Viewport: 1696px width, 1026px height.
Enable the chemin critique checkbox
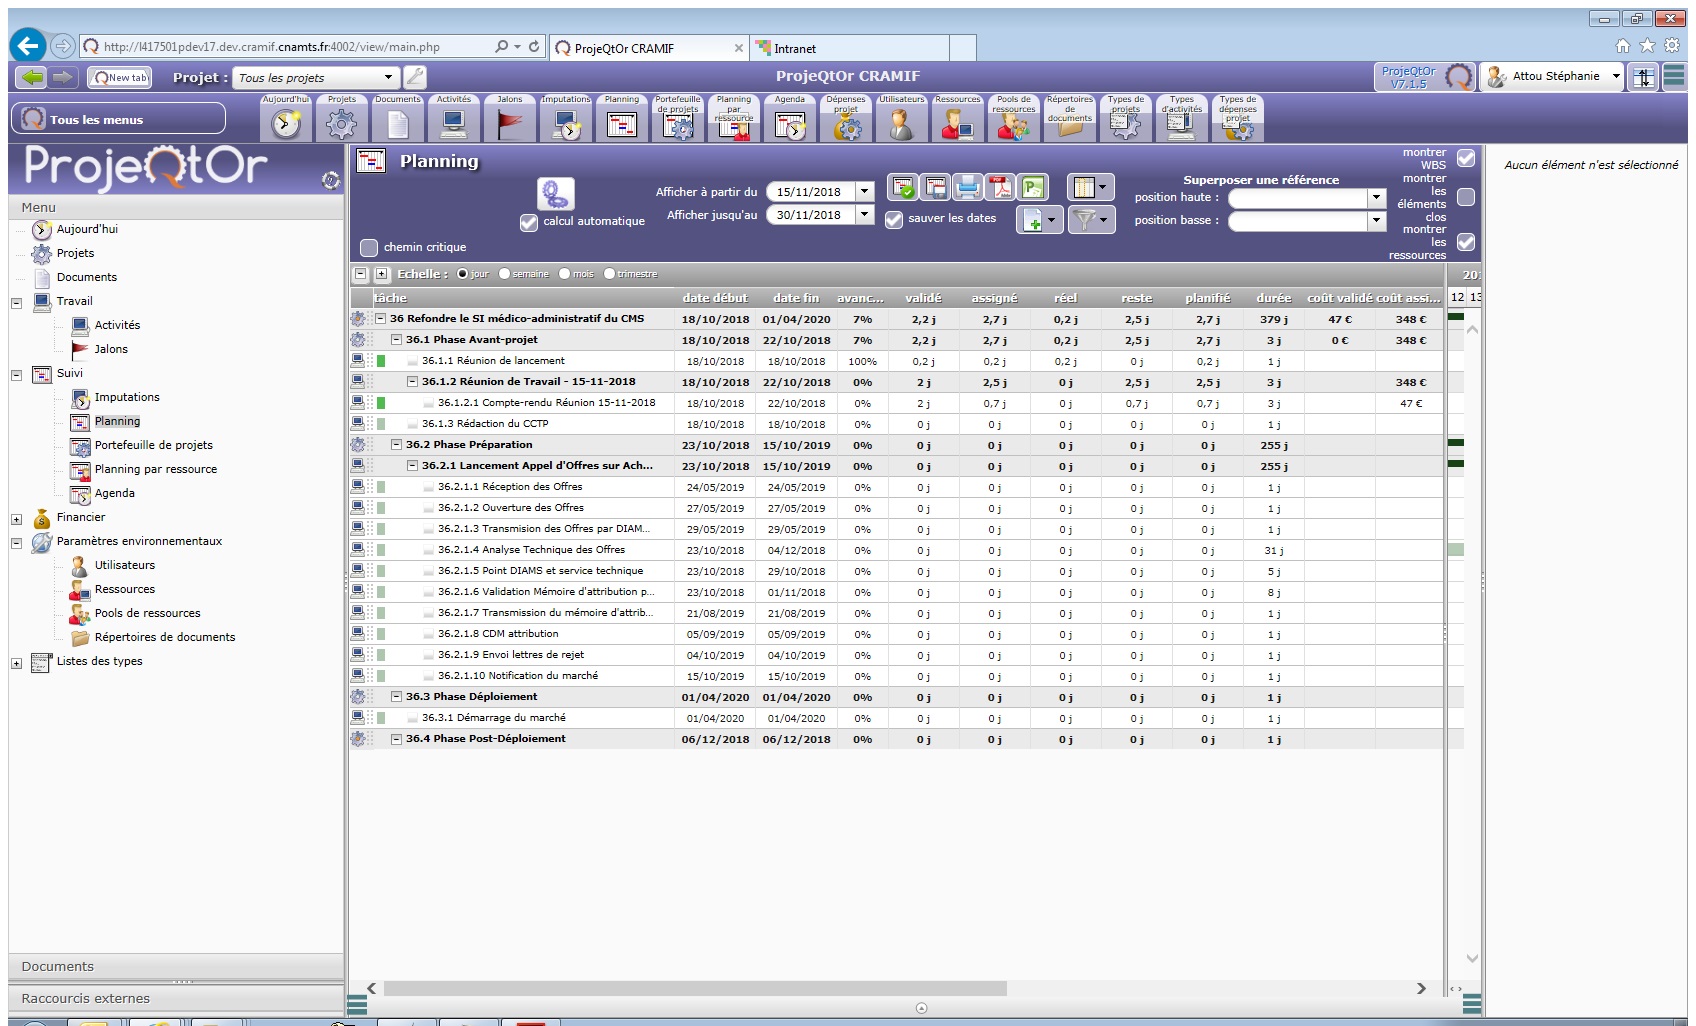[x=369, y=247]
